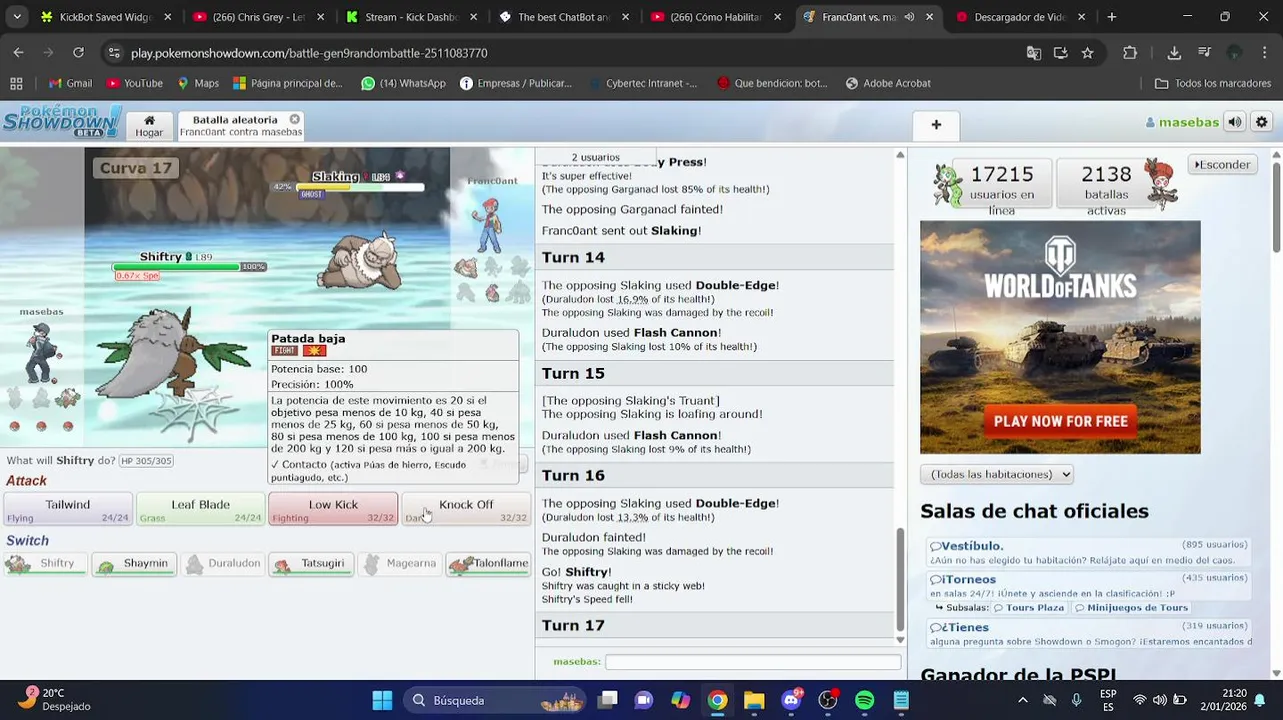1283x720 pixels.
Task: Switch to Stream - Kick Dashboard tab
Action: 411,17
